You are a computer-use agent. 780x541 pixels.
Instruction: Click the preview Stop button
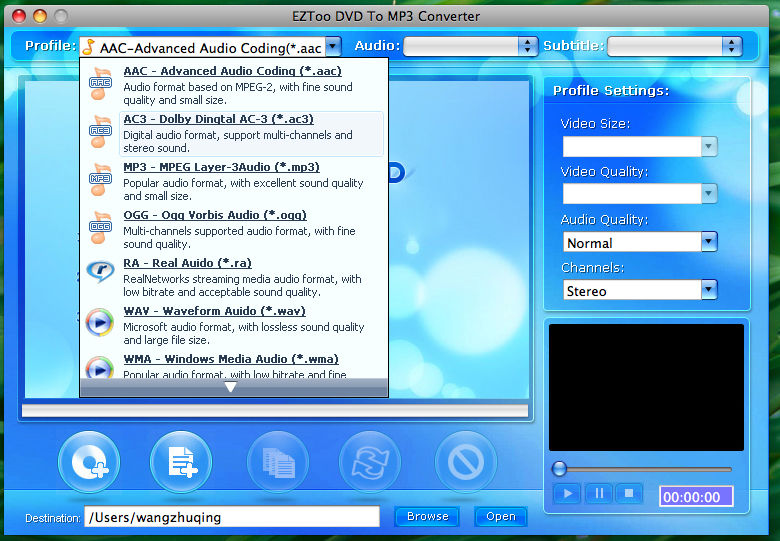pos(629,494)
